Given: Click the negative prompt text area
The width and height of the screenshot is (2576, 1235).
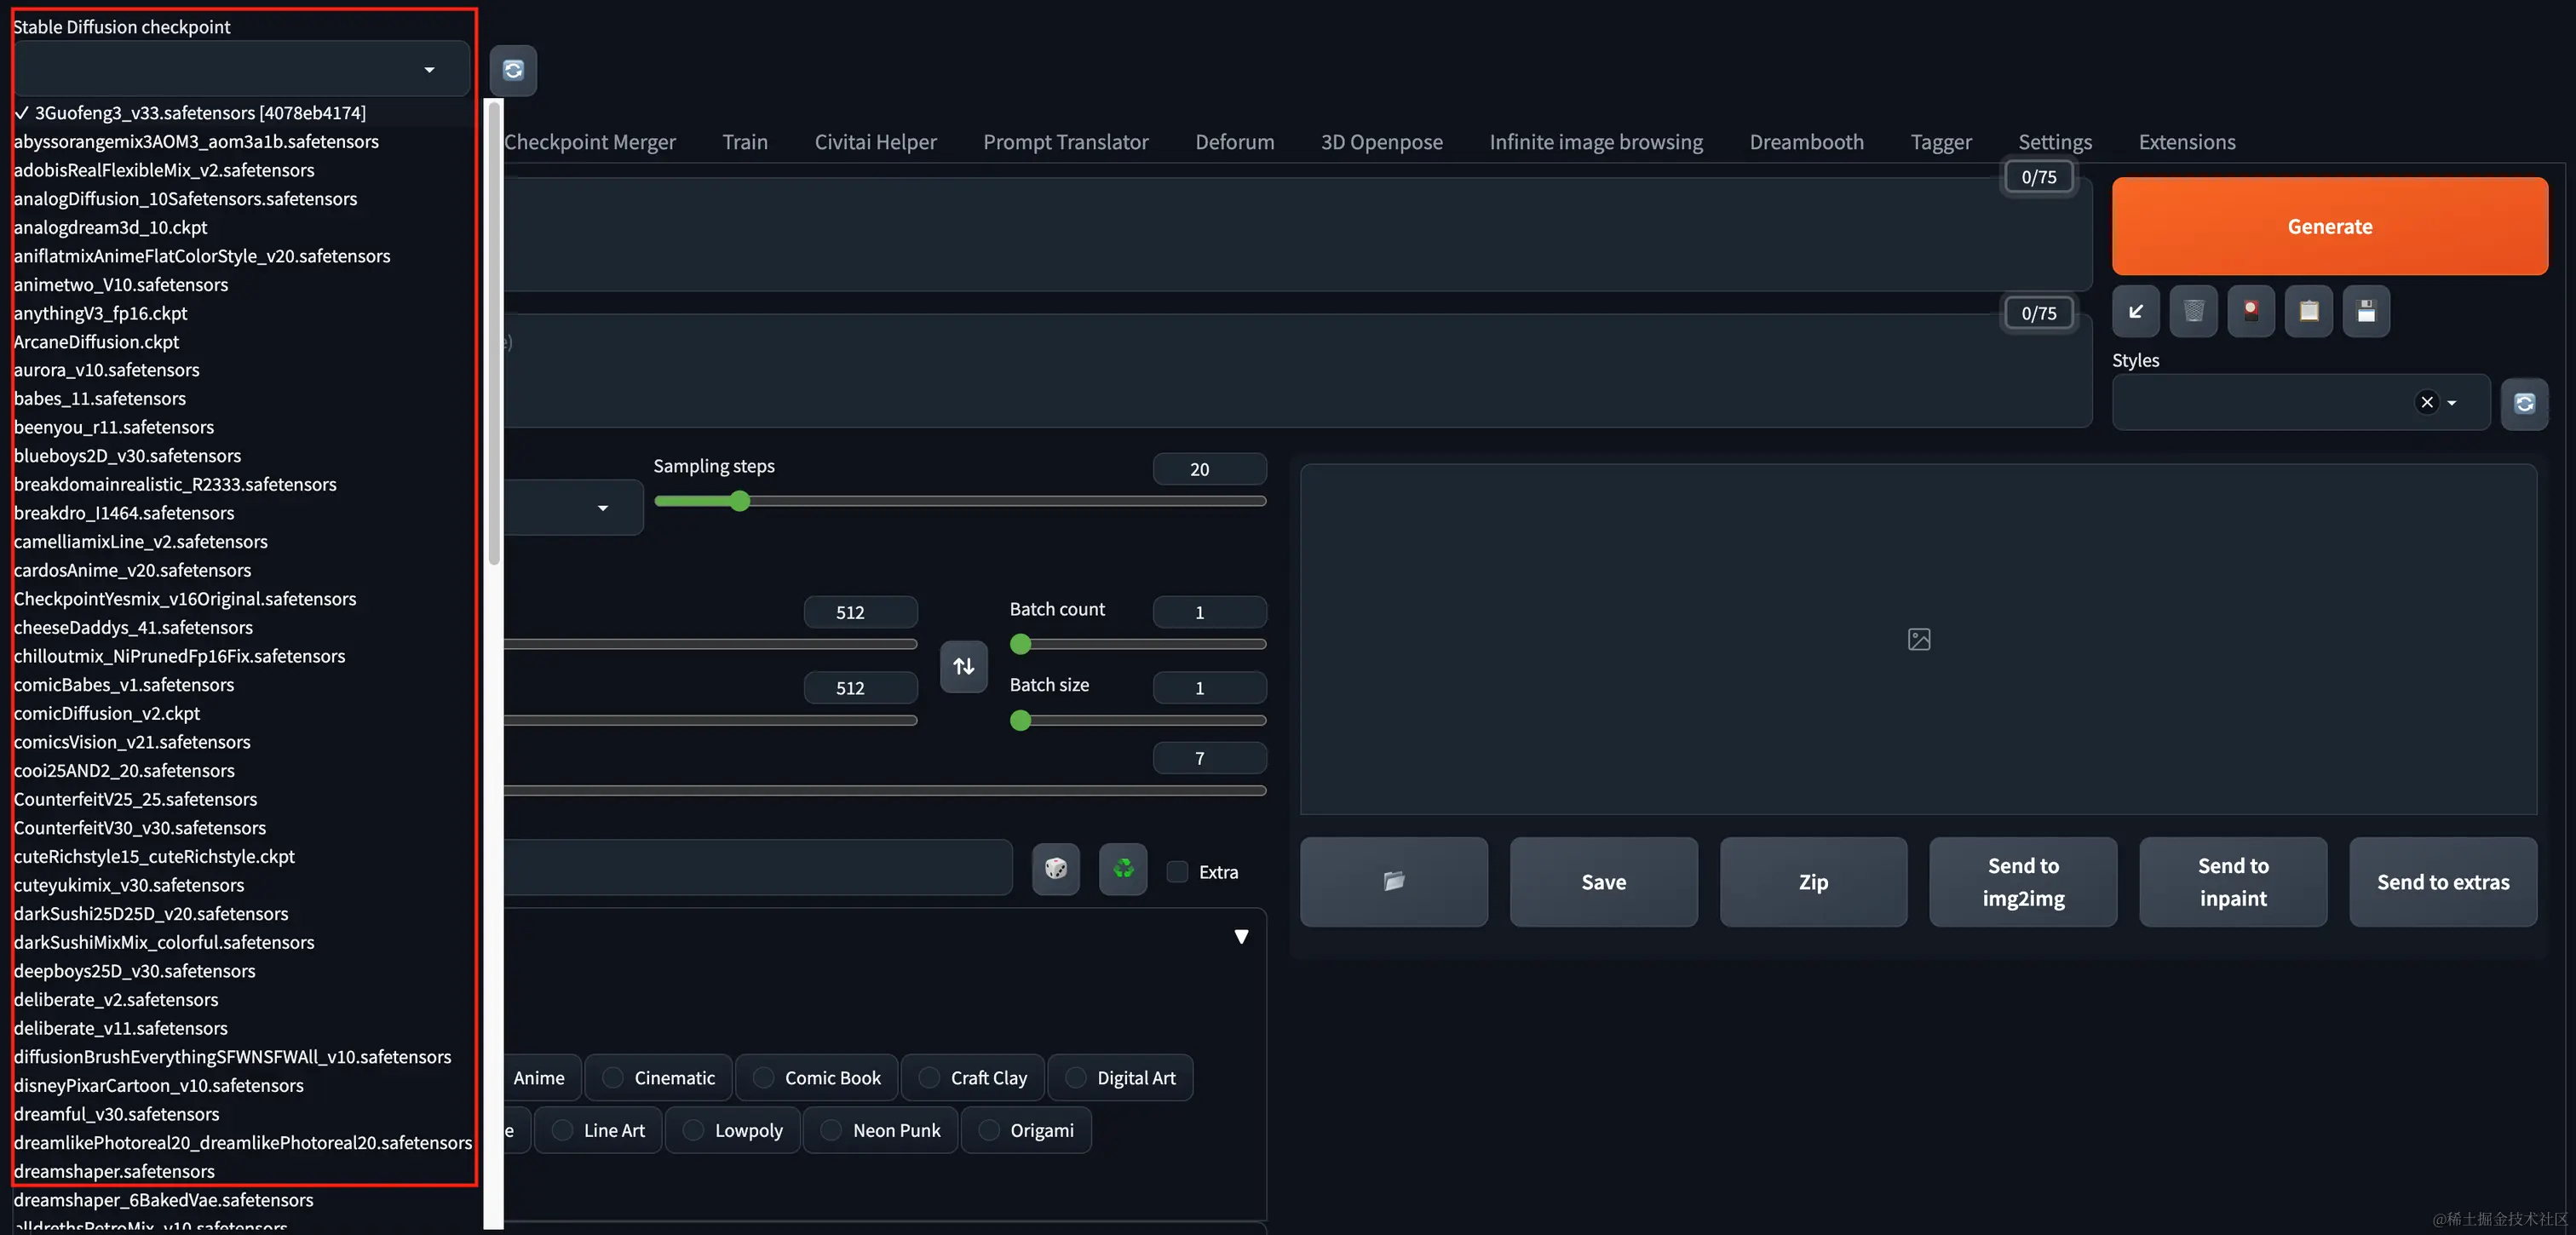Looking at the screenshot, I should coord(1297,371).
